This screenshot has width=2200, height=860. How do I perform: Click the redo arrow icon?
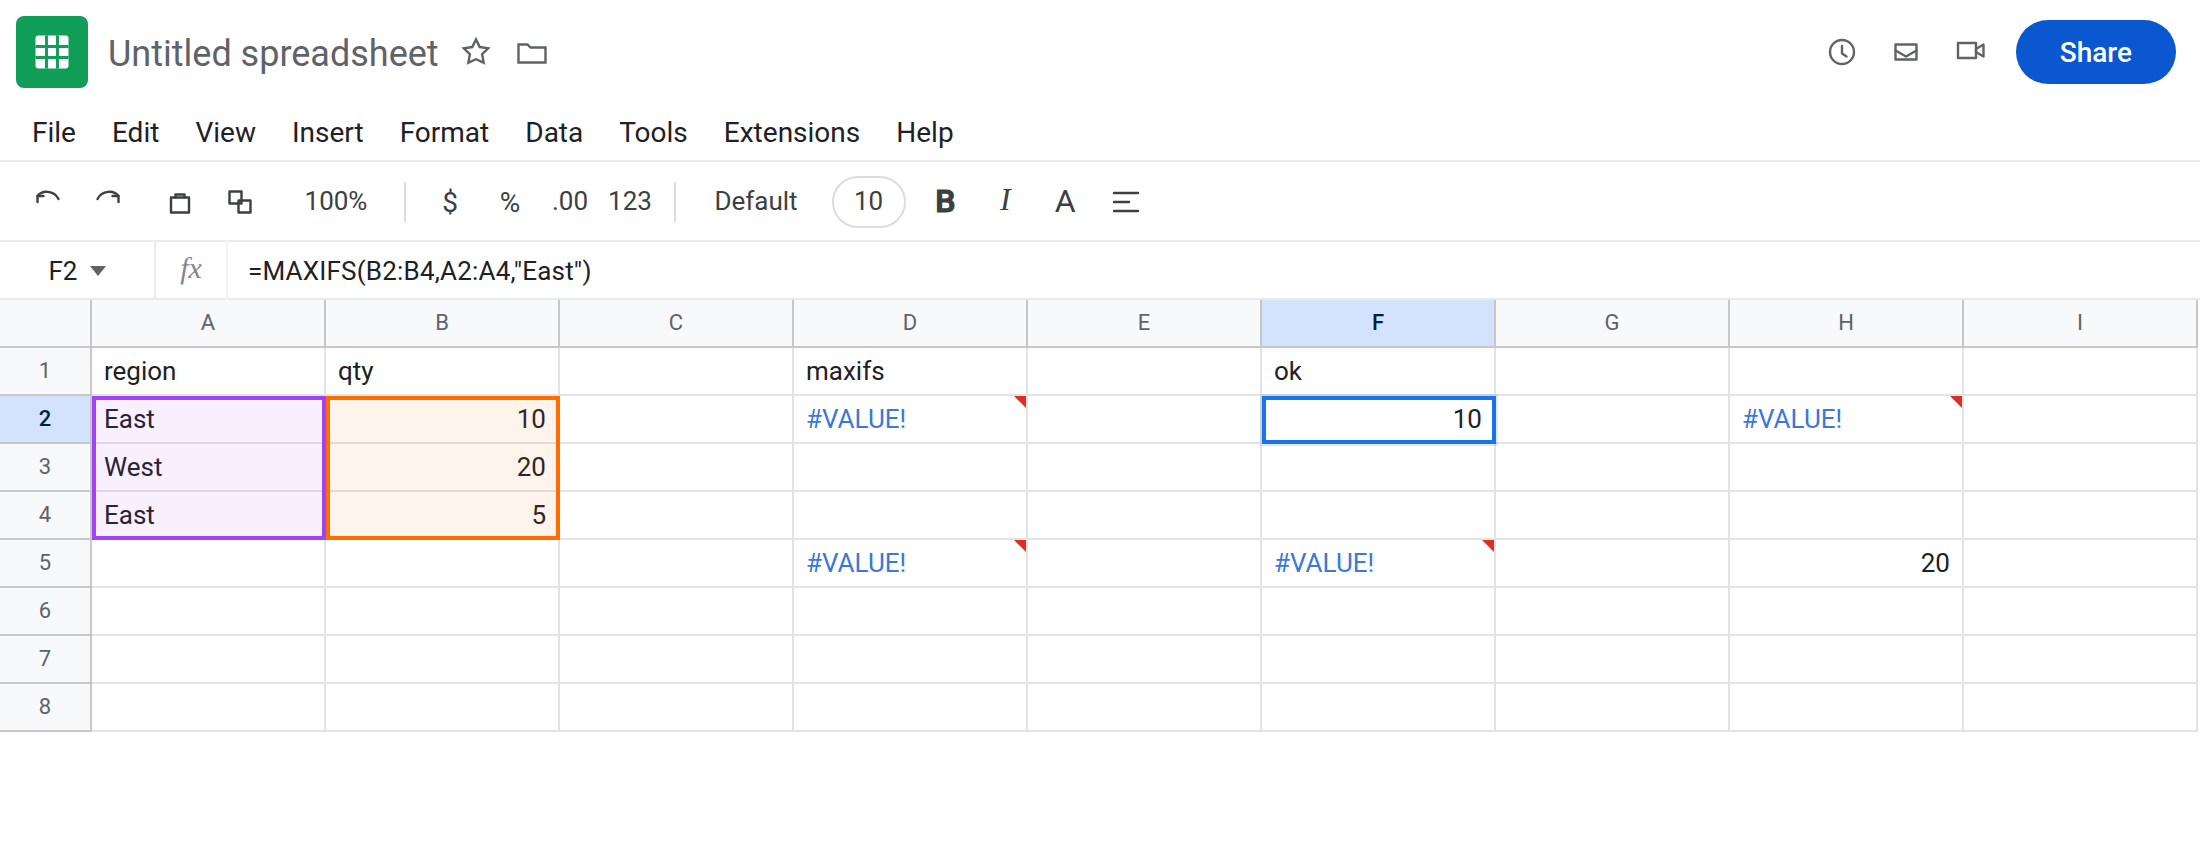[x=108, y=201]
